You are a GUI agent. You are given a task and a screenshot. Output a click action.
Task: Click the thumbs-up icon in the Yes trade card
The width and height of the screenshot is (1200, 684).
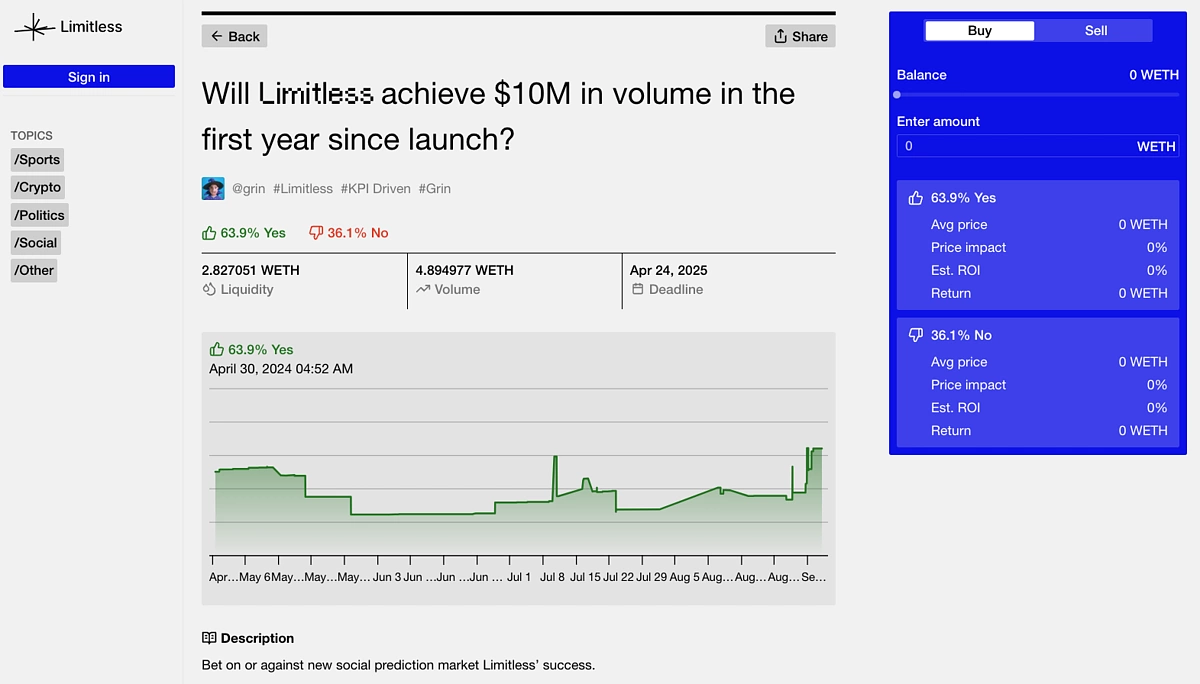click(915, 198)
